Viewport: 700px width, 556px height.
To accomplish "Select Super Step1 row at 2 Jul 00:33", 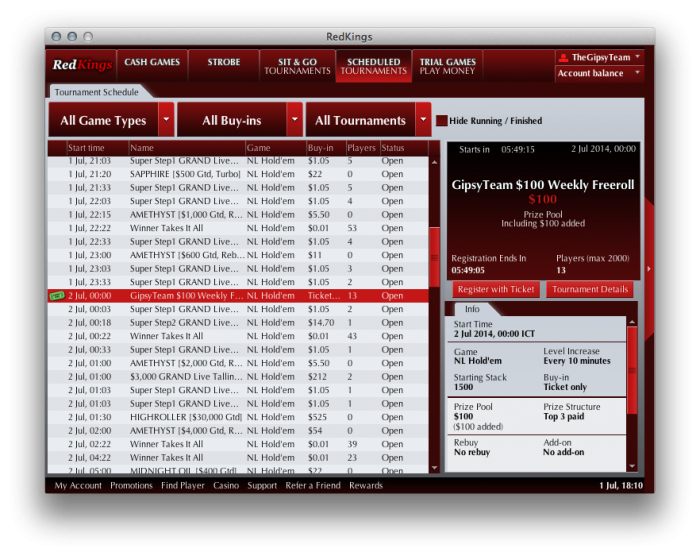I will coord(238,350).
